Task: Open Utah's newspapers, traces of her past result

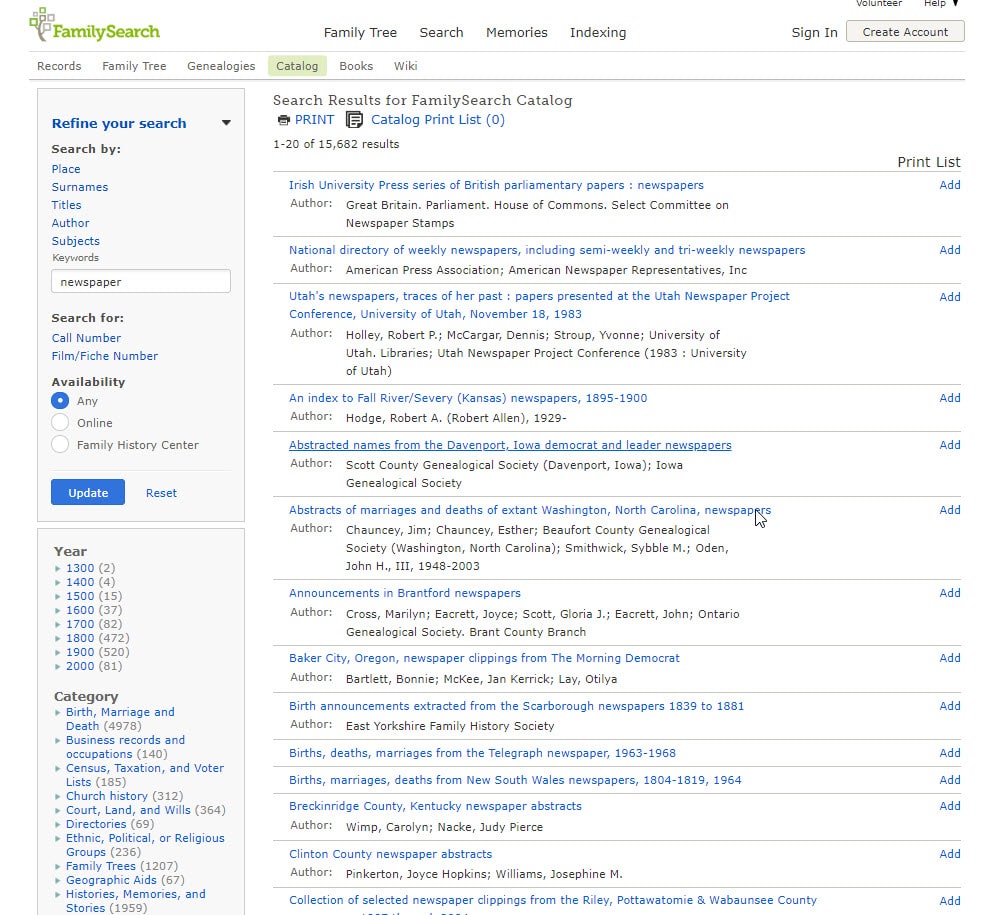Action: click(x=539, y=305)
